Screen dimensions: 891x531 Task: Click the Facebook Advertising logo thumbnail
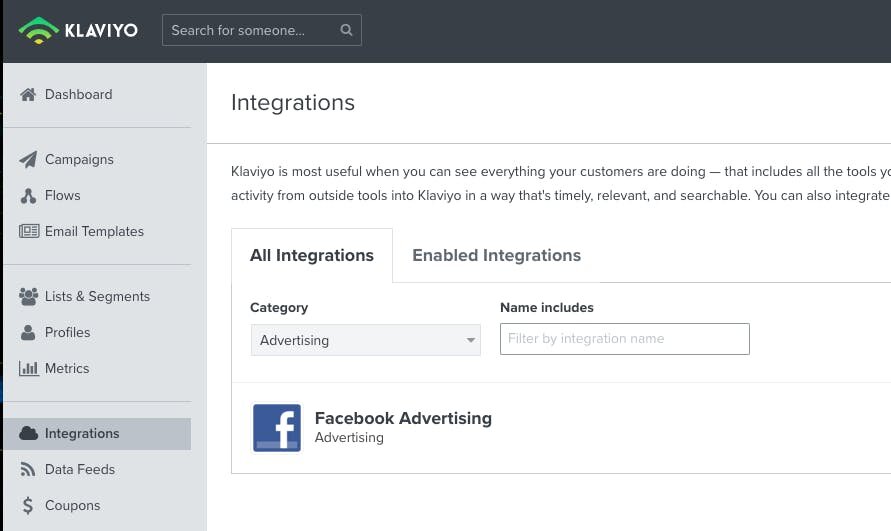pyautogui.click(x=277, y=428)
